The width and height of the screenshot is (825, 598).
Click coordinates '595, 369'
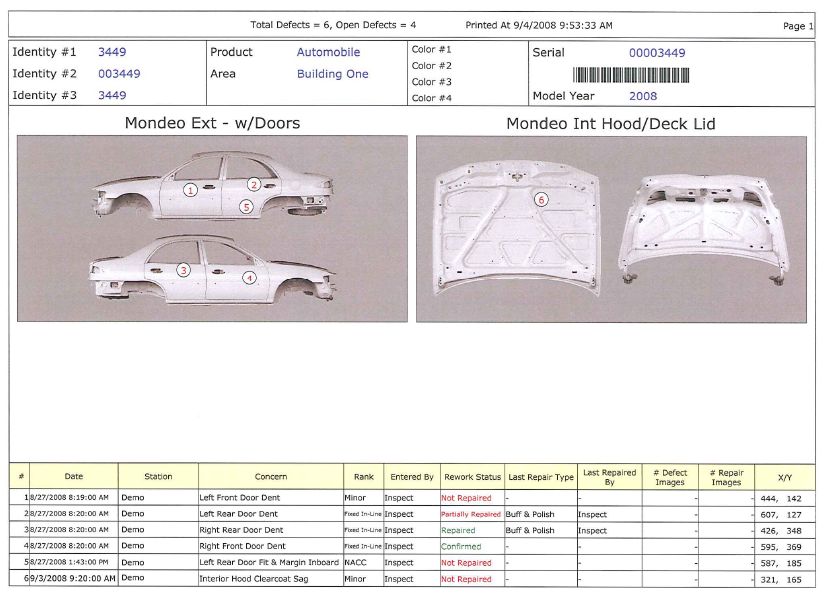coord(781,547)
